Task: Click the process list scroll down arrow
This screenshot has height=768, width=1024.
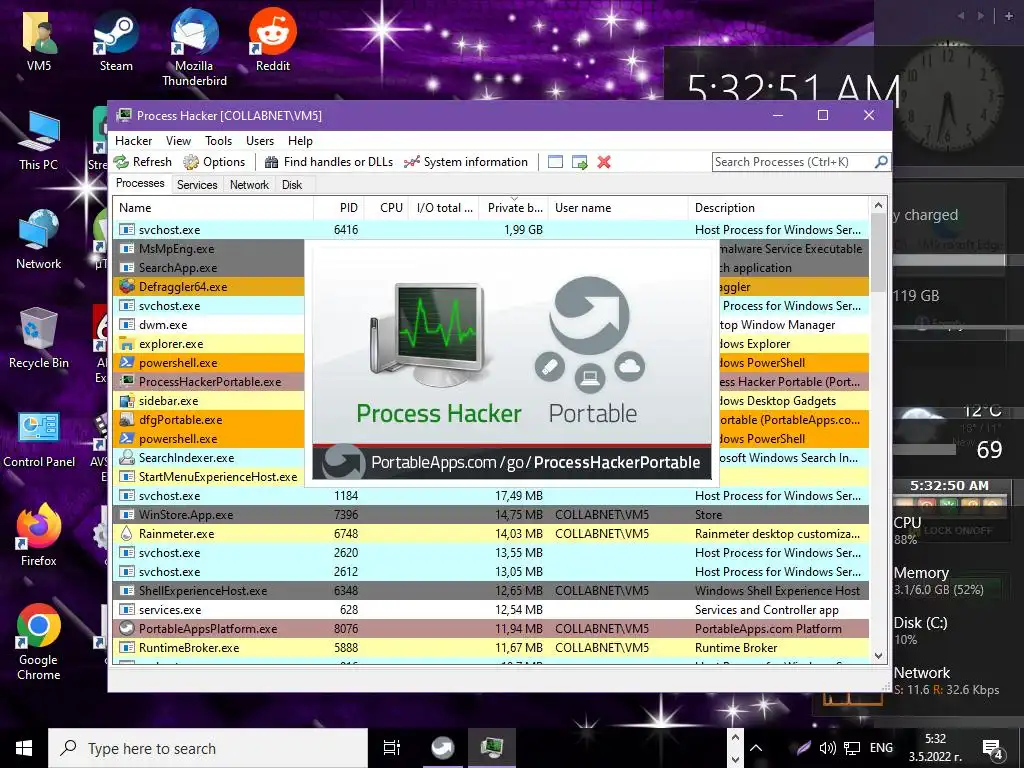Action: (x=878, y=656)
